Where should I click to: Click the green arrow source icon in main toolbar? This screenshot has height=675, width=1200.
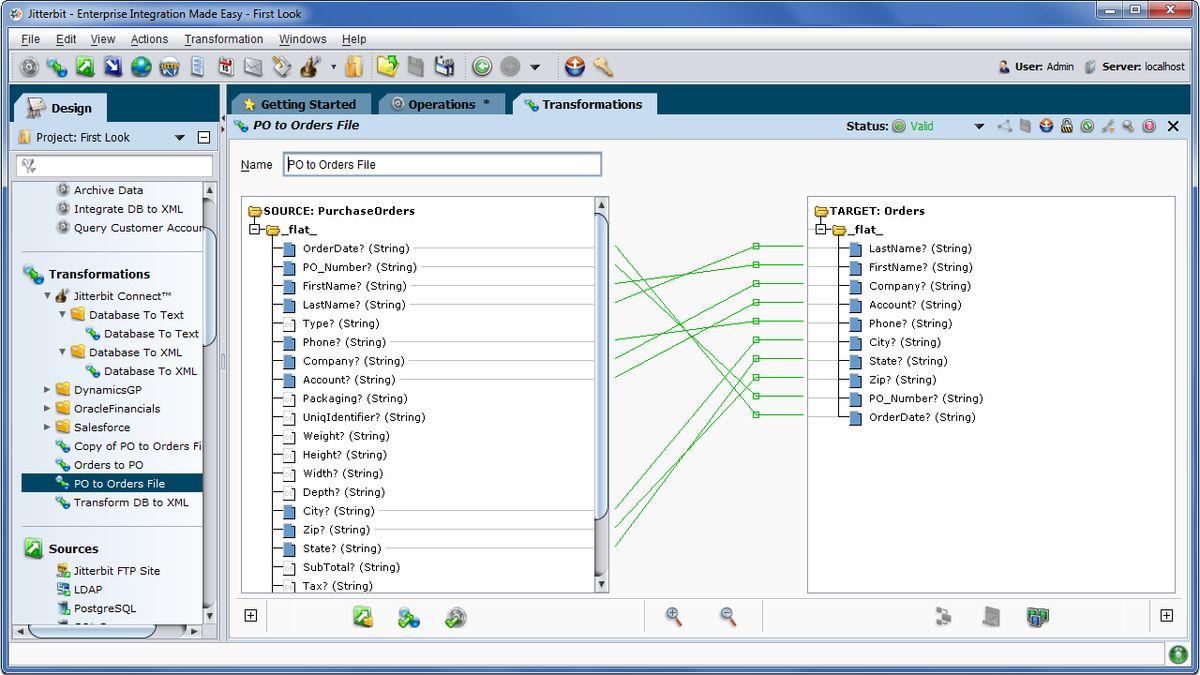click(x=85, y=67)
